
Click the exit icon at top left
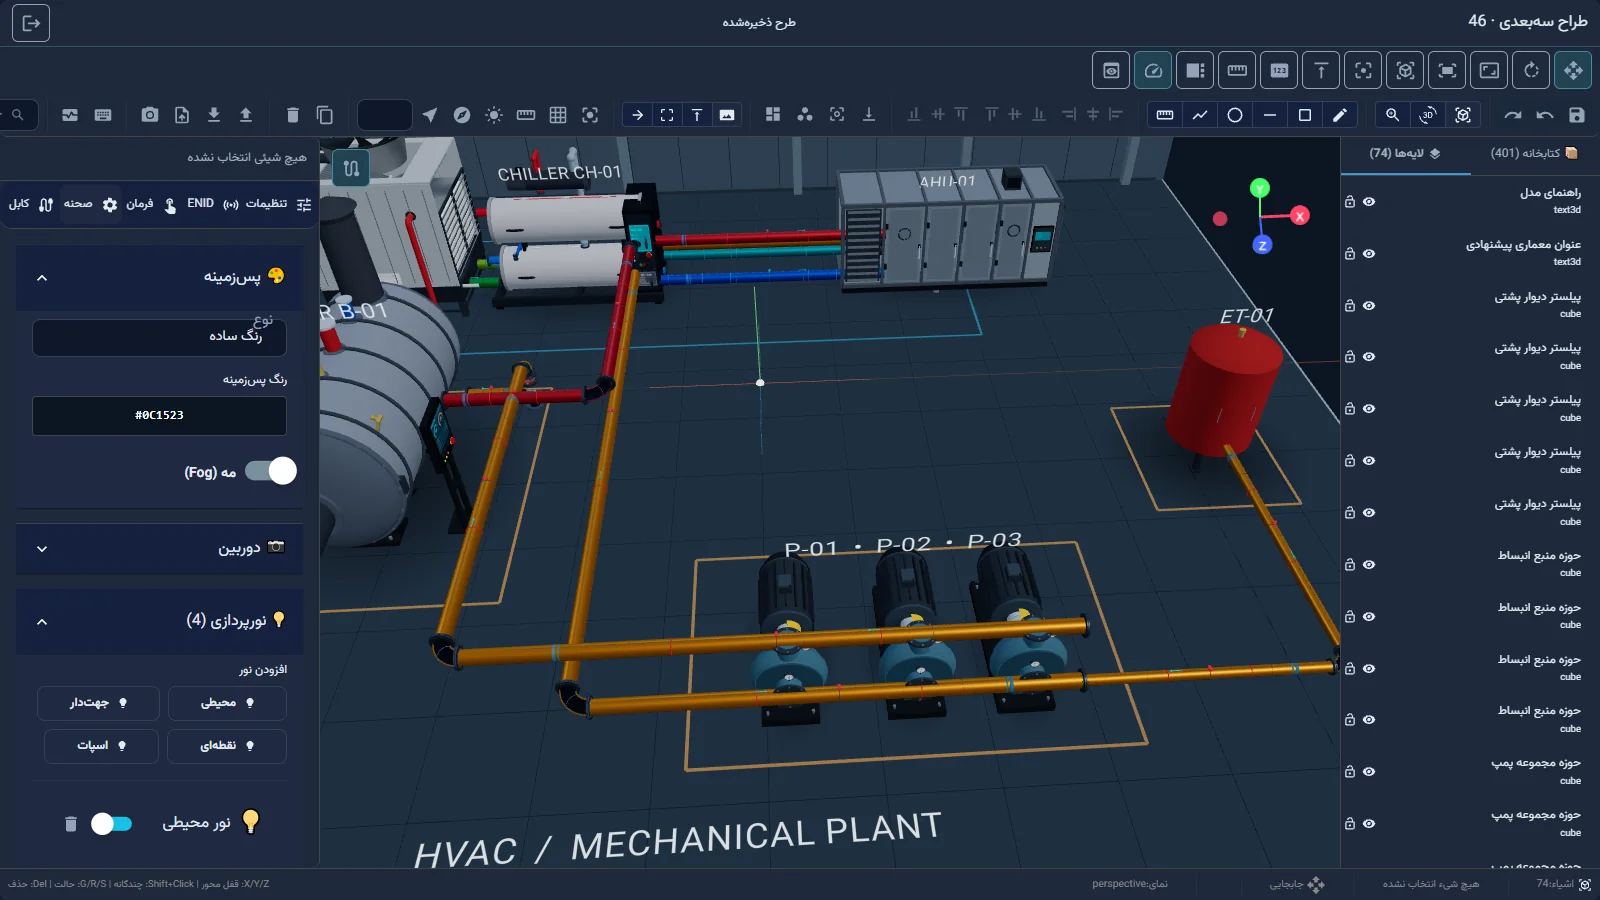[31, 23]
